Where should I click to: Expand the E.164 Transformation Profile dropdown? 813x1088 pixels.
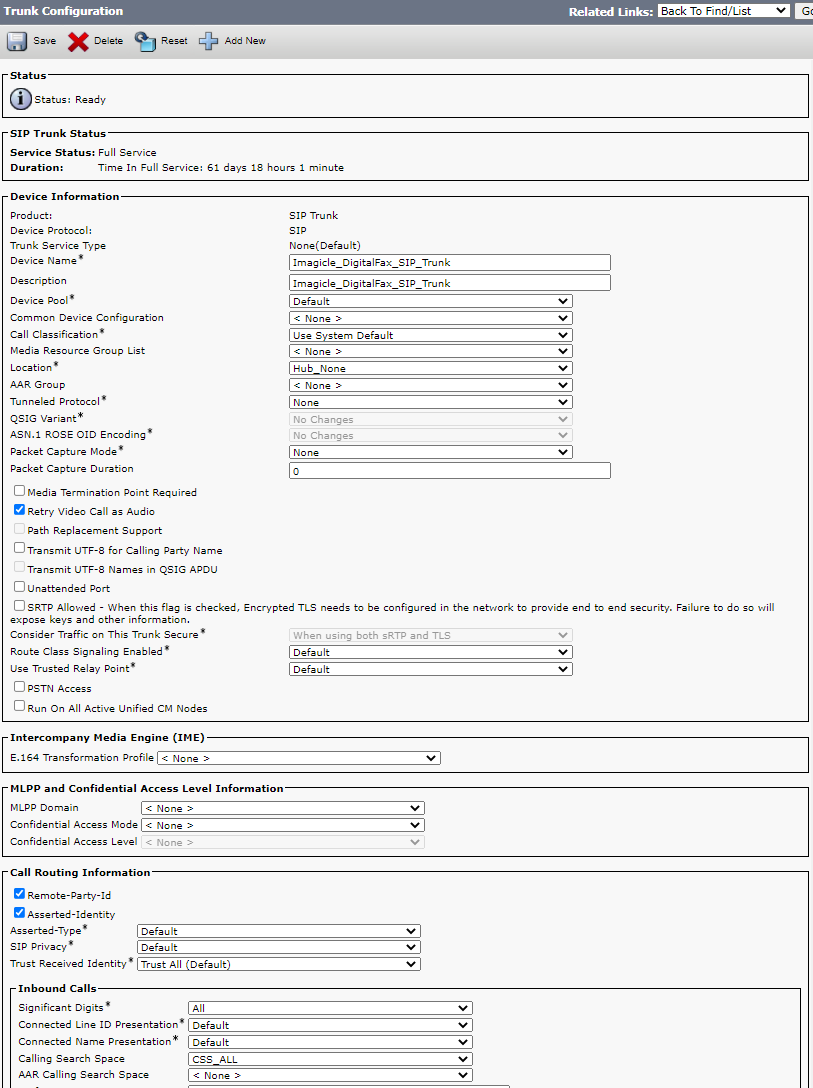(x=297, y=758)
